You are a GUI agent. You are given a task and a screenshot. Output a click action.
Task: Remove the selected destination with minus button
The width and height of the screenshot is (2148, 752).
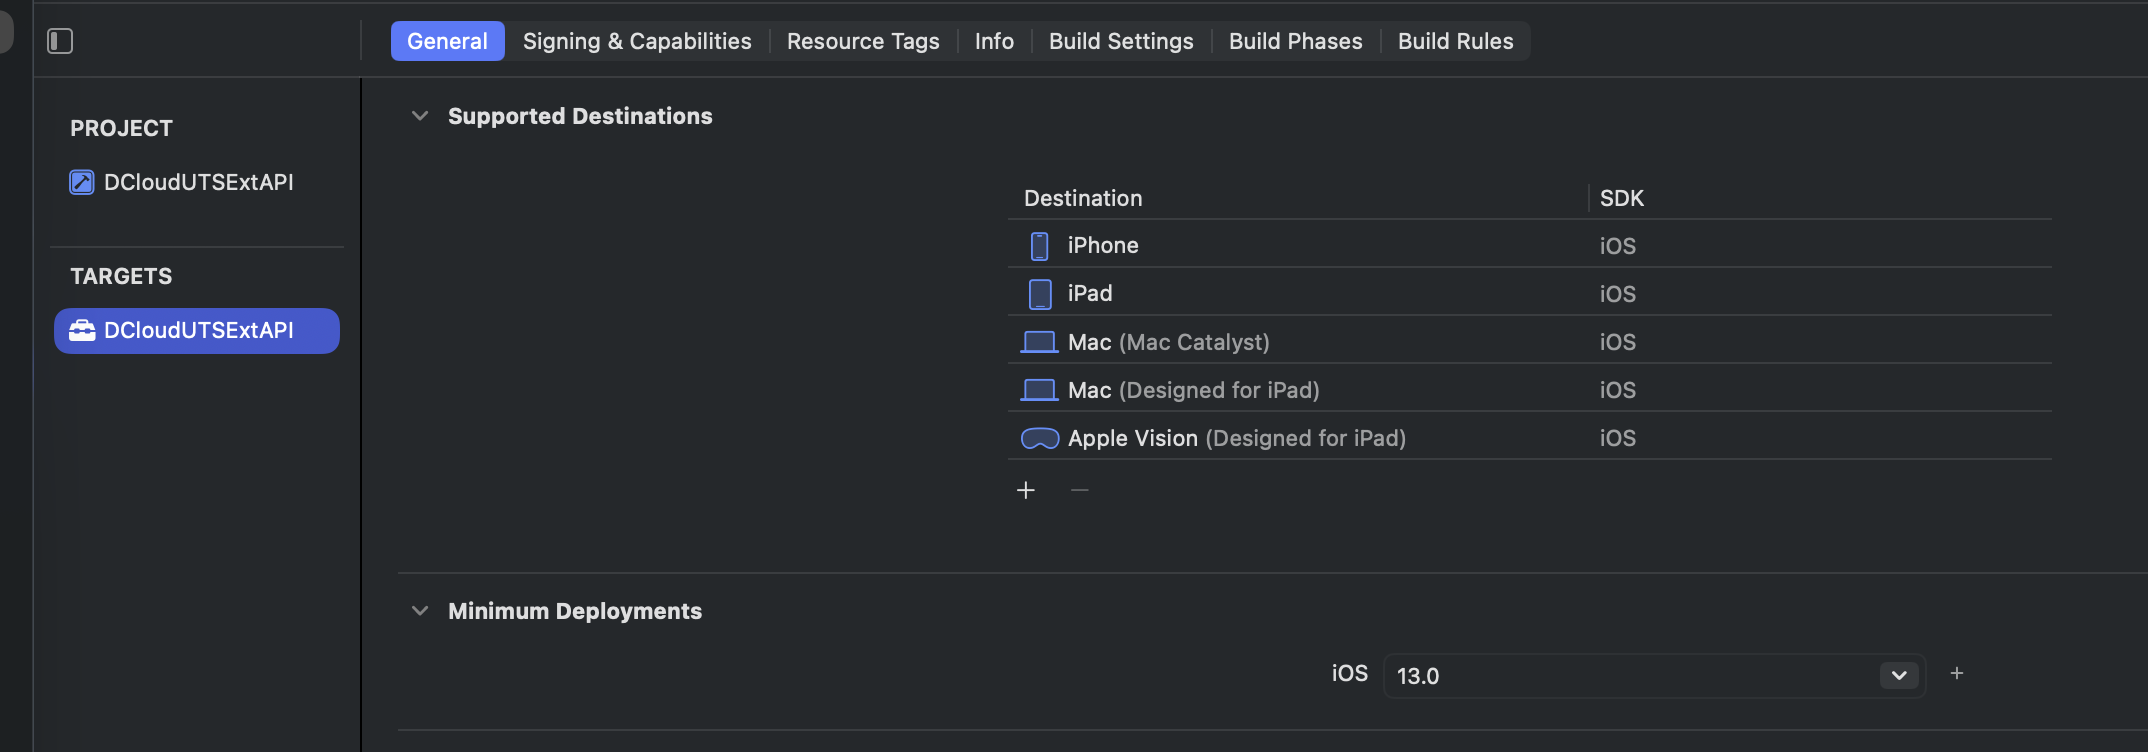(1079, 490)
